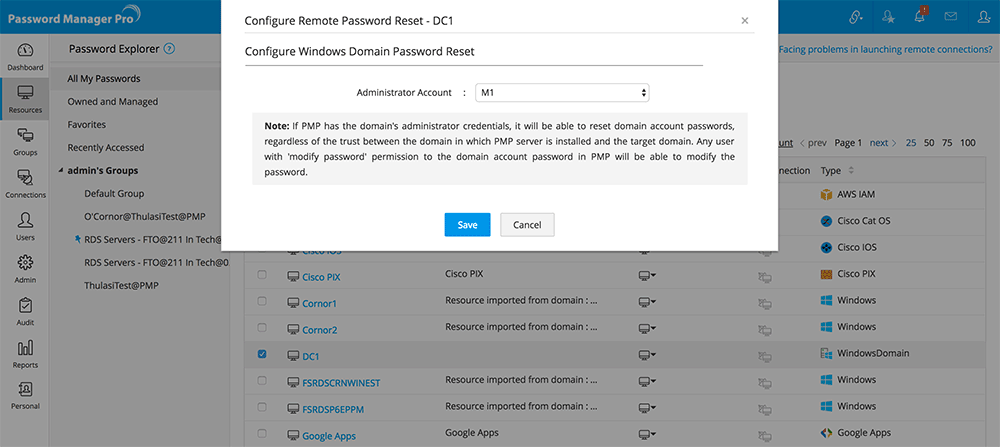The width and height of the screenshot is (1000, 447).
Task: Open resource actions dropdown for FSRDSP6EPPM
Action: (647, 407)
